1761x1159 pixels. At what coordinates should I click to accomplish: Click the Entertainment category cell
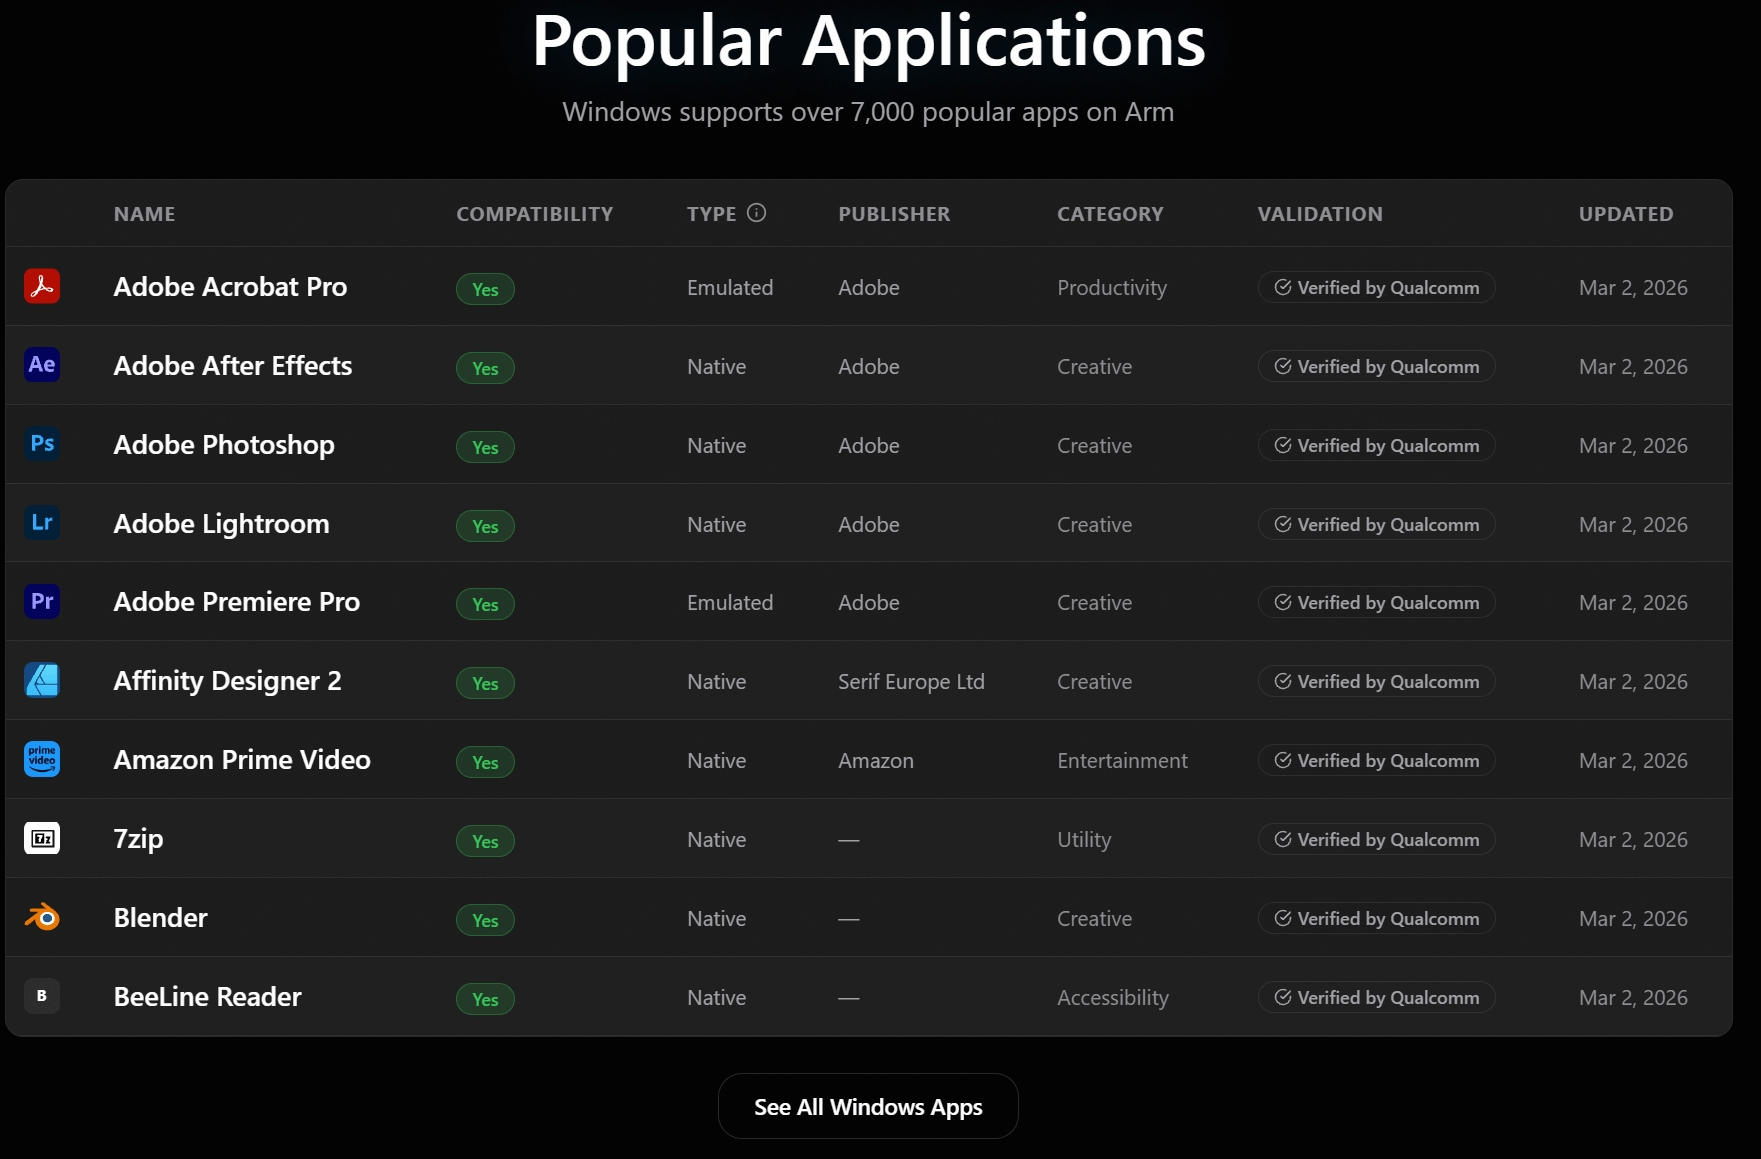(1123, 761)
